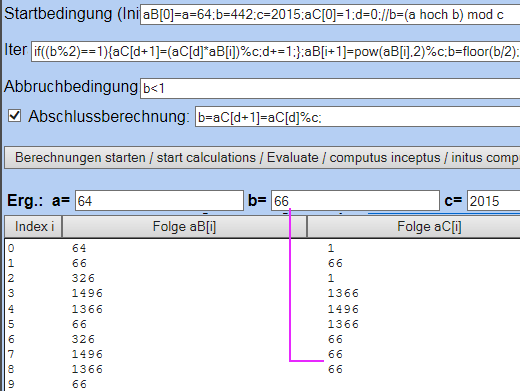Screen dimensions: 520x391
Task: Select aB value 1496 in row index 7
Action: (x=87, y=354)
